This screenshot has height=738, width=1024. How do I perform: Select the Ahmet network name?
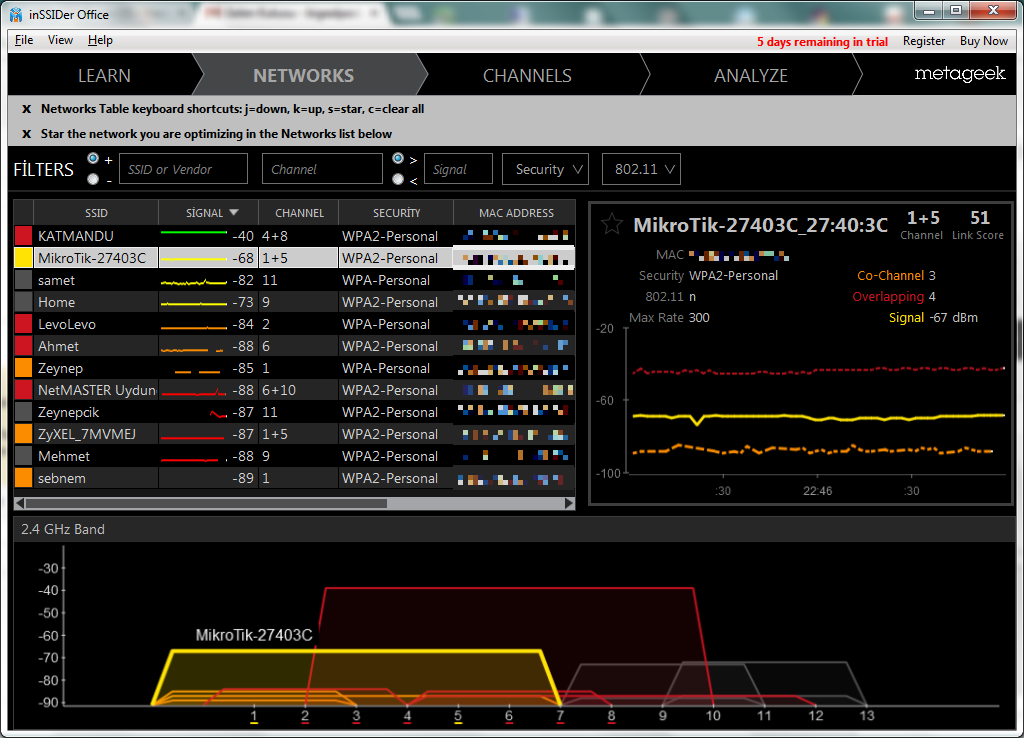[x=58, y=346]
